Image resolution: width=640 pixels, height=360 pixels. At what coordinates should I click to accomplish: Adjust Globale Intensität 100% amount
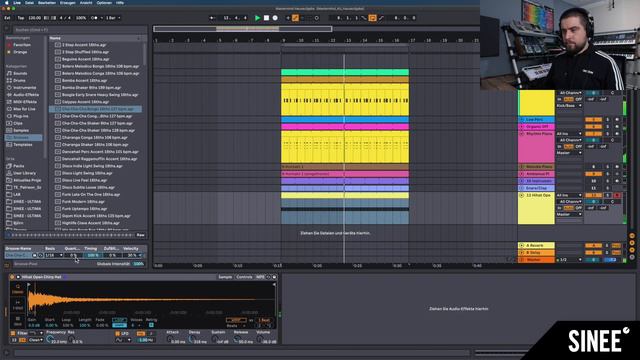pos(139,264)
